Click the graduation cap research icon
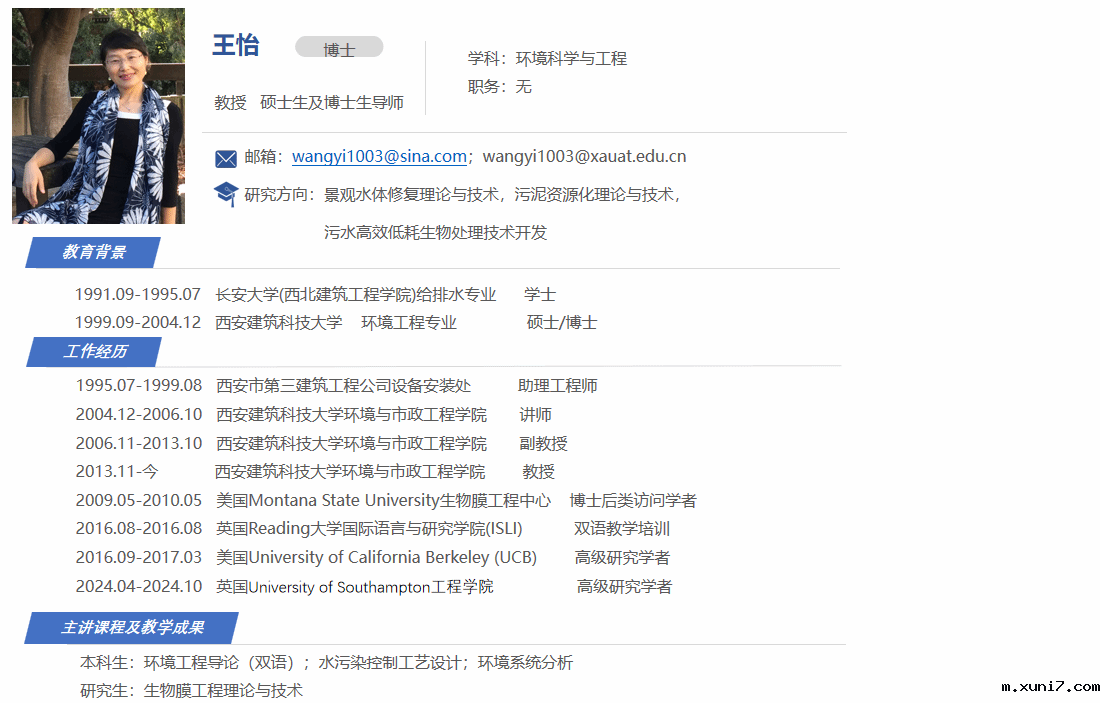The height and width of the screenshot is (703, 1100). 226,194
